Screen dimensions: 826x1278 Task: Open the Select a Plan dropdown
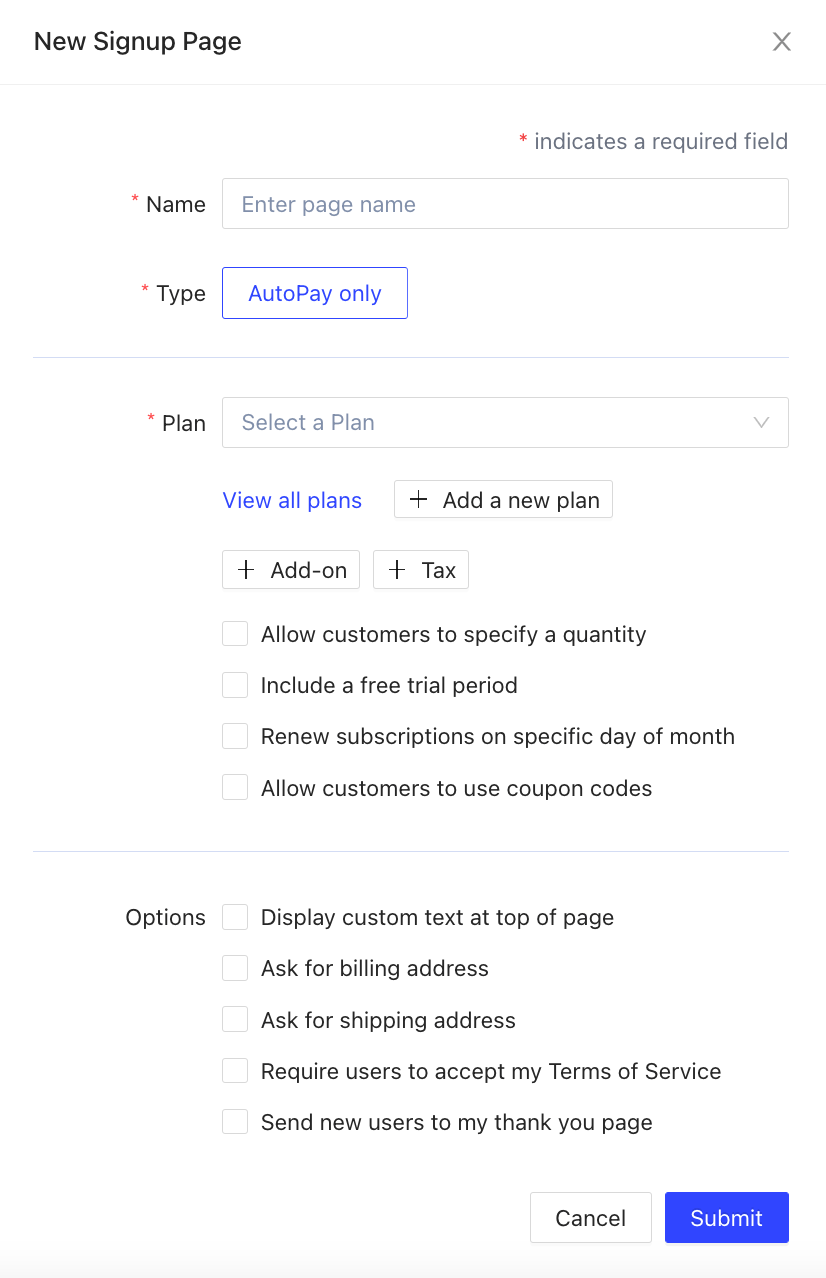(x=490, y=422)
